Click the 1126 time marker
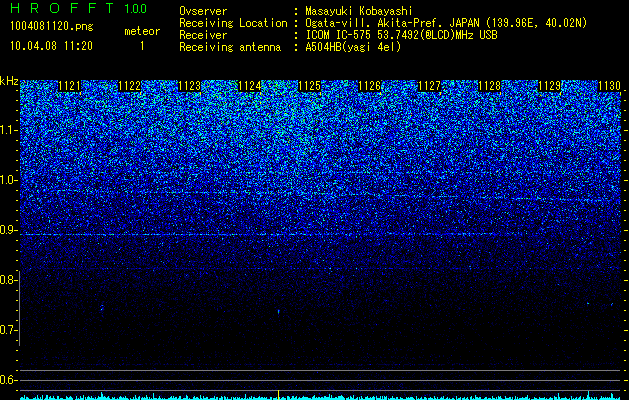This screenshot has height=400, width=629. click(x=369, y=86)
